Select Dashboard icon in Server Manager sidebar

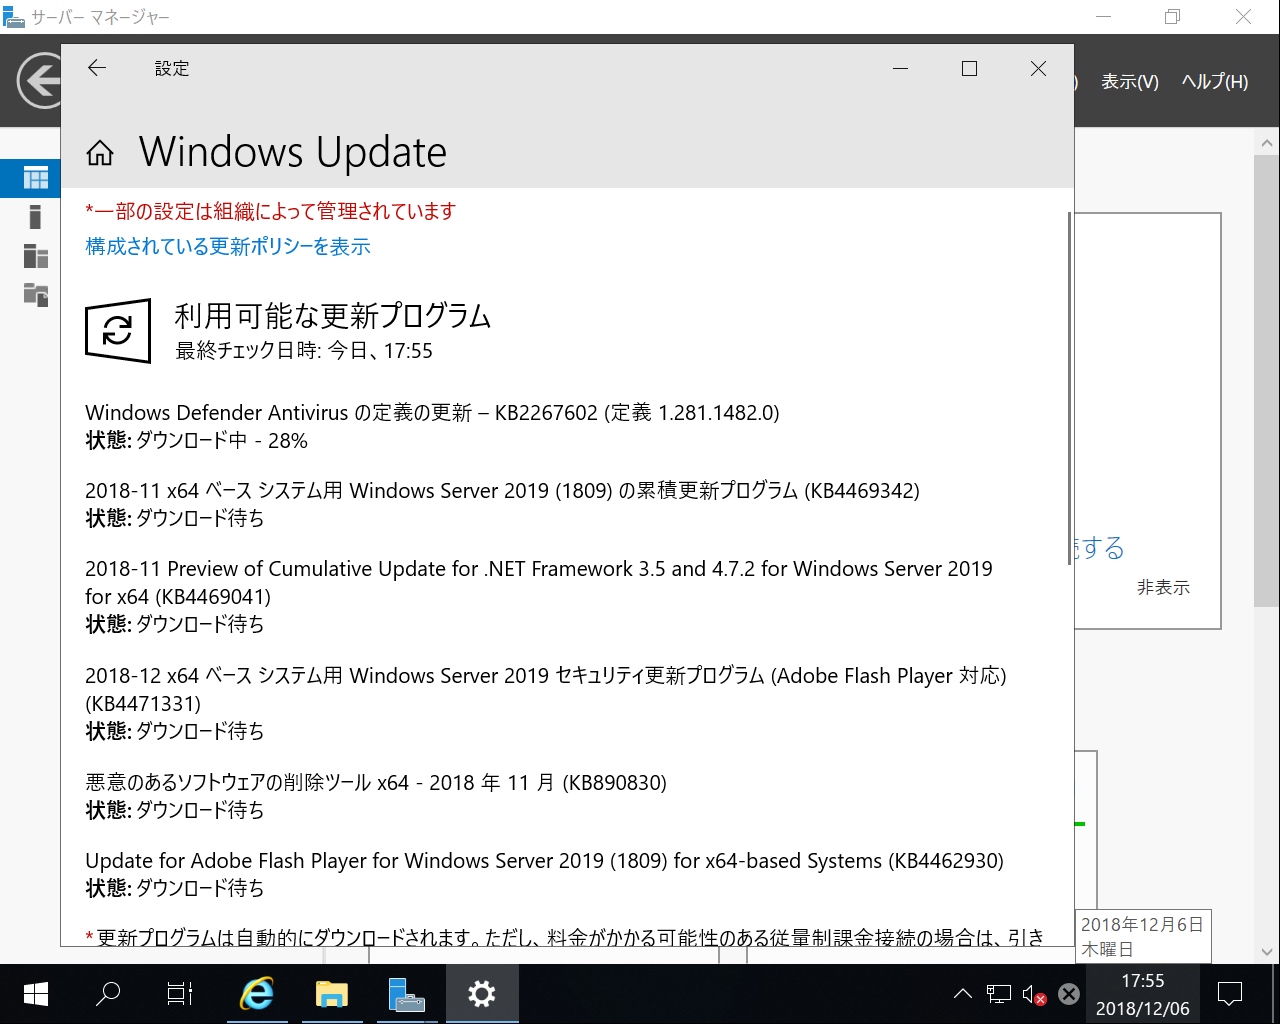pos(36,178)
